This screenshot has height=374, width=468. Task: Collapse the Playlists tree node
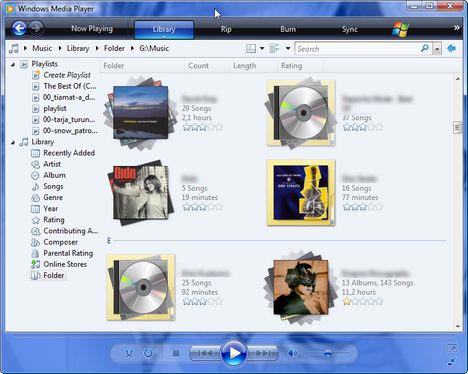pos(13,64)
